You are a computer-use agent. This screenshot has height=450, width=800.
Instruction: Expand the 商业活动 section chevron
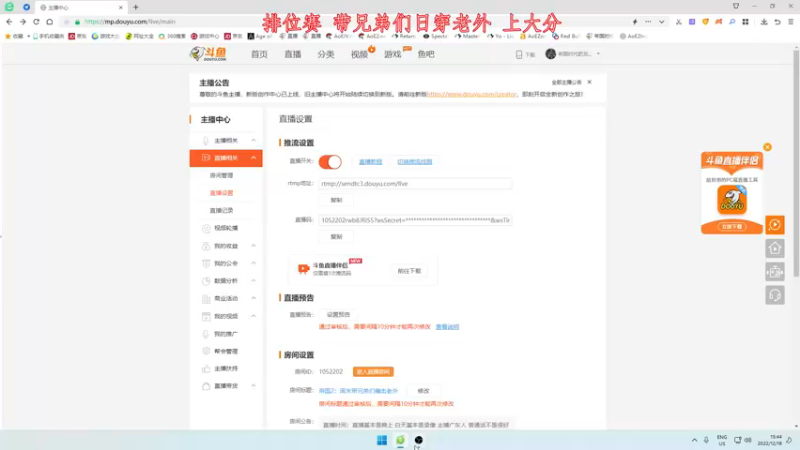254,298
